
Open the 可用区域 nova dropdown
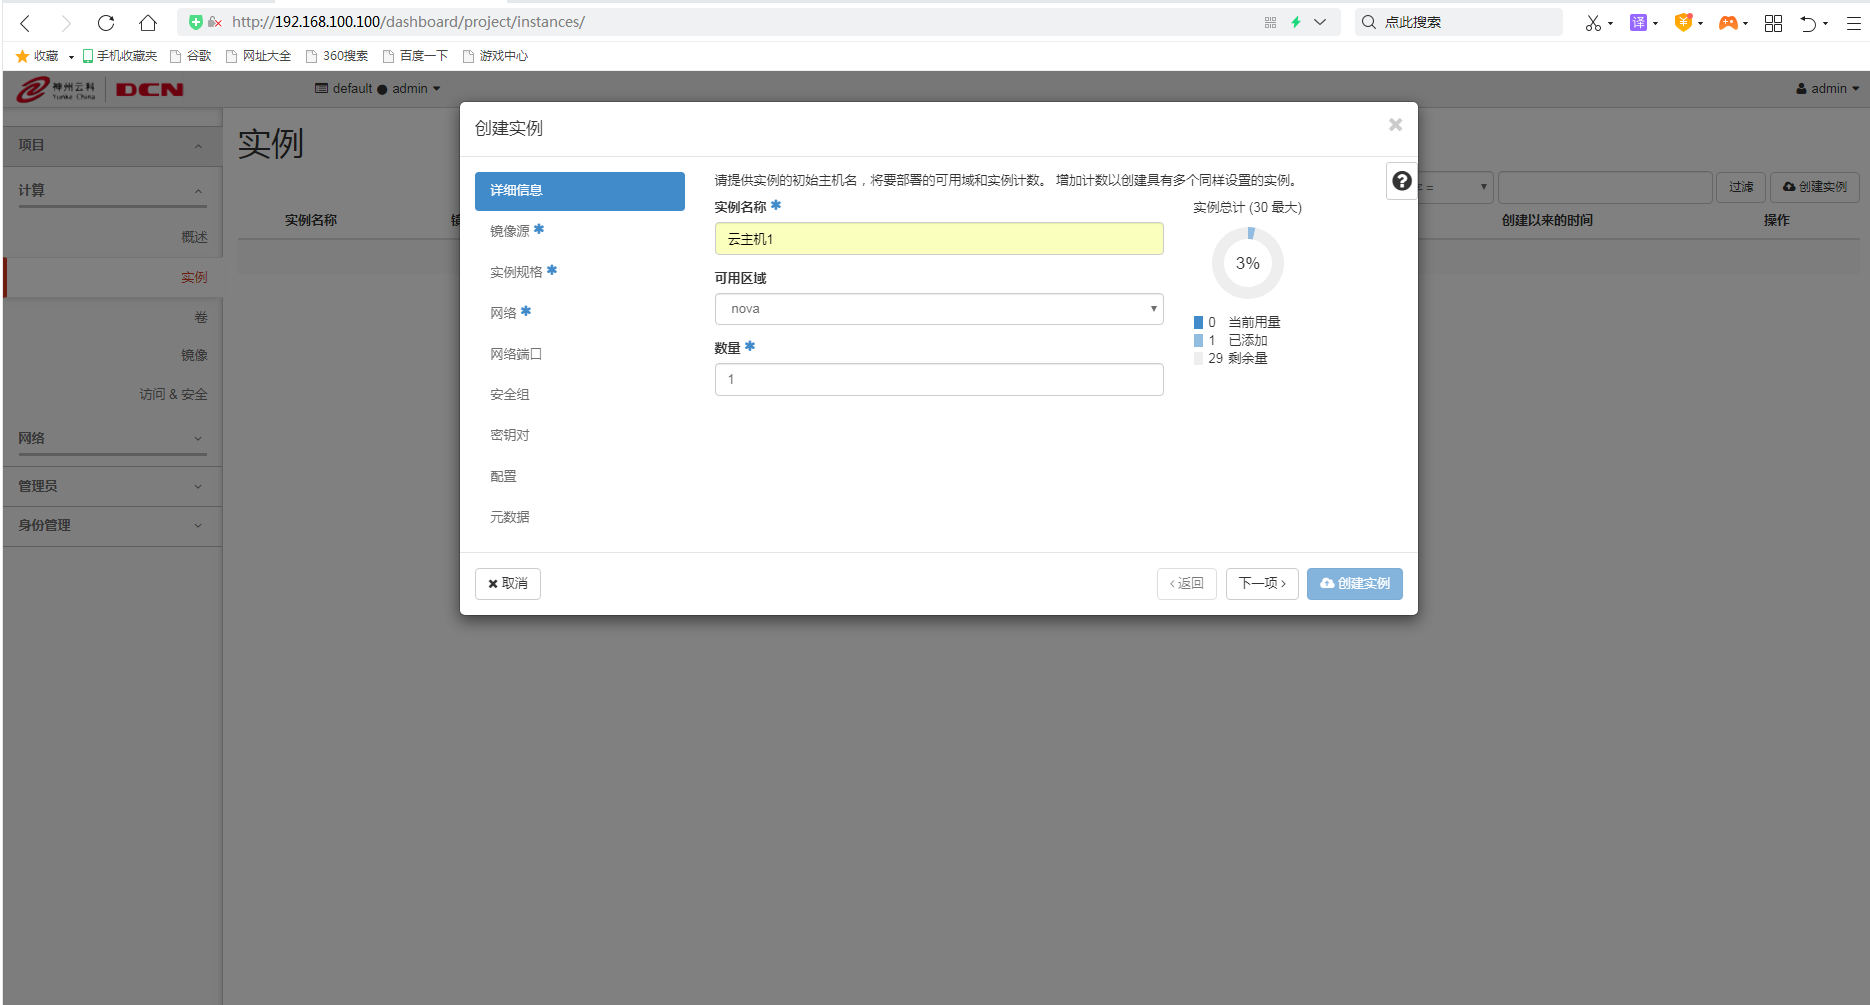coord(939,309)
